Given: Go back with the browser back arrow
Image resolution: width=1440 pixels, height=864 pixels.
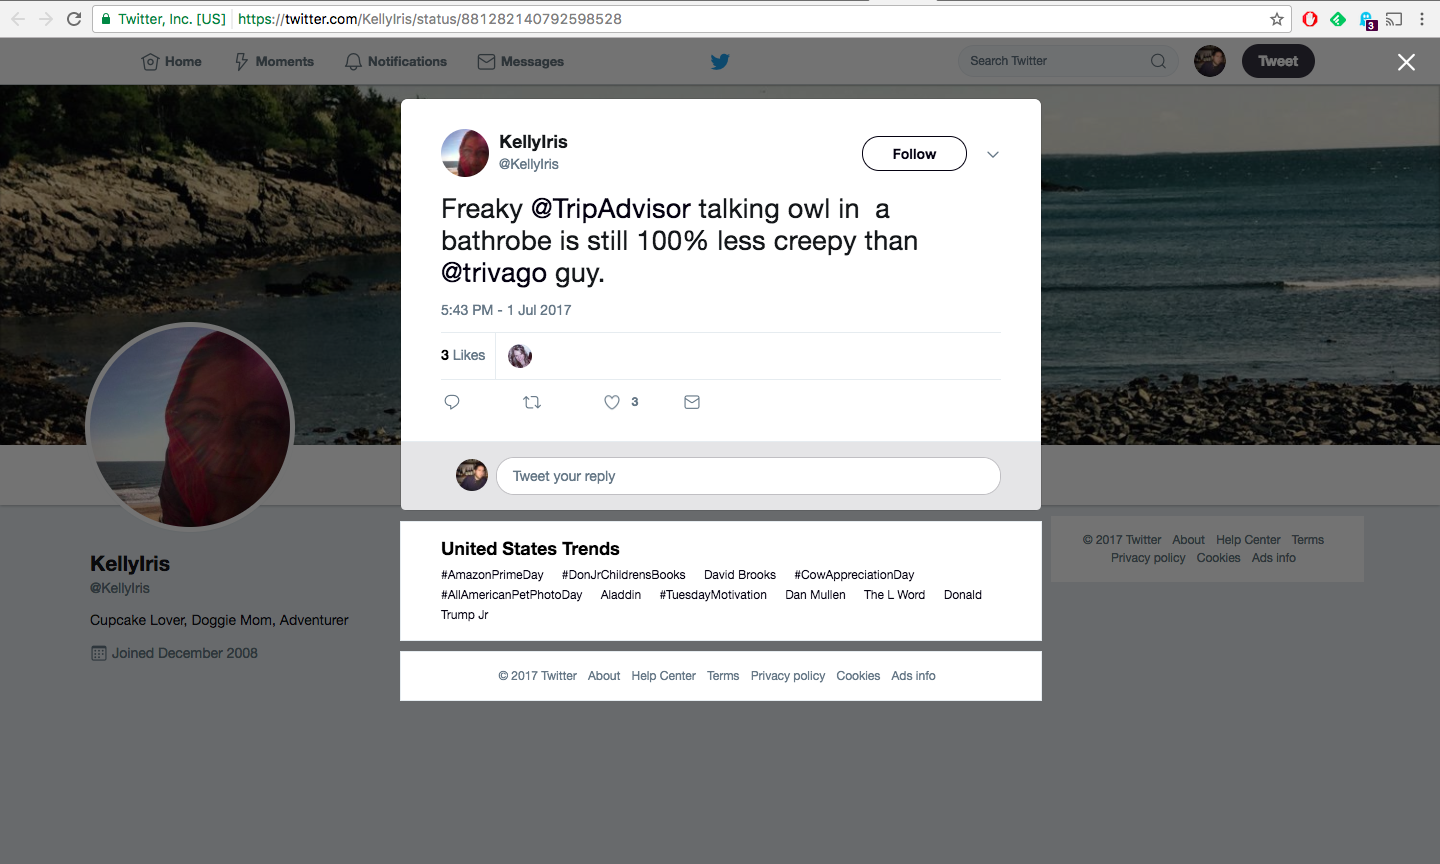Looking at the screenshot, I should pos(18,19).
